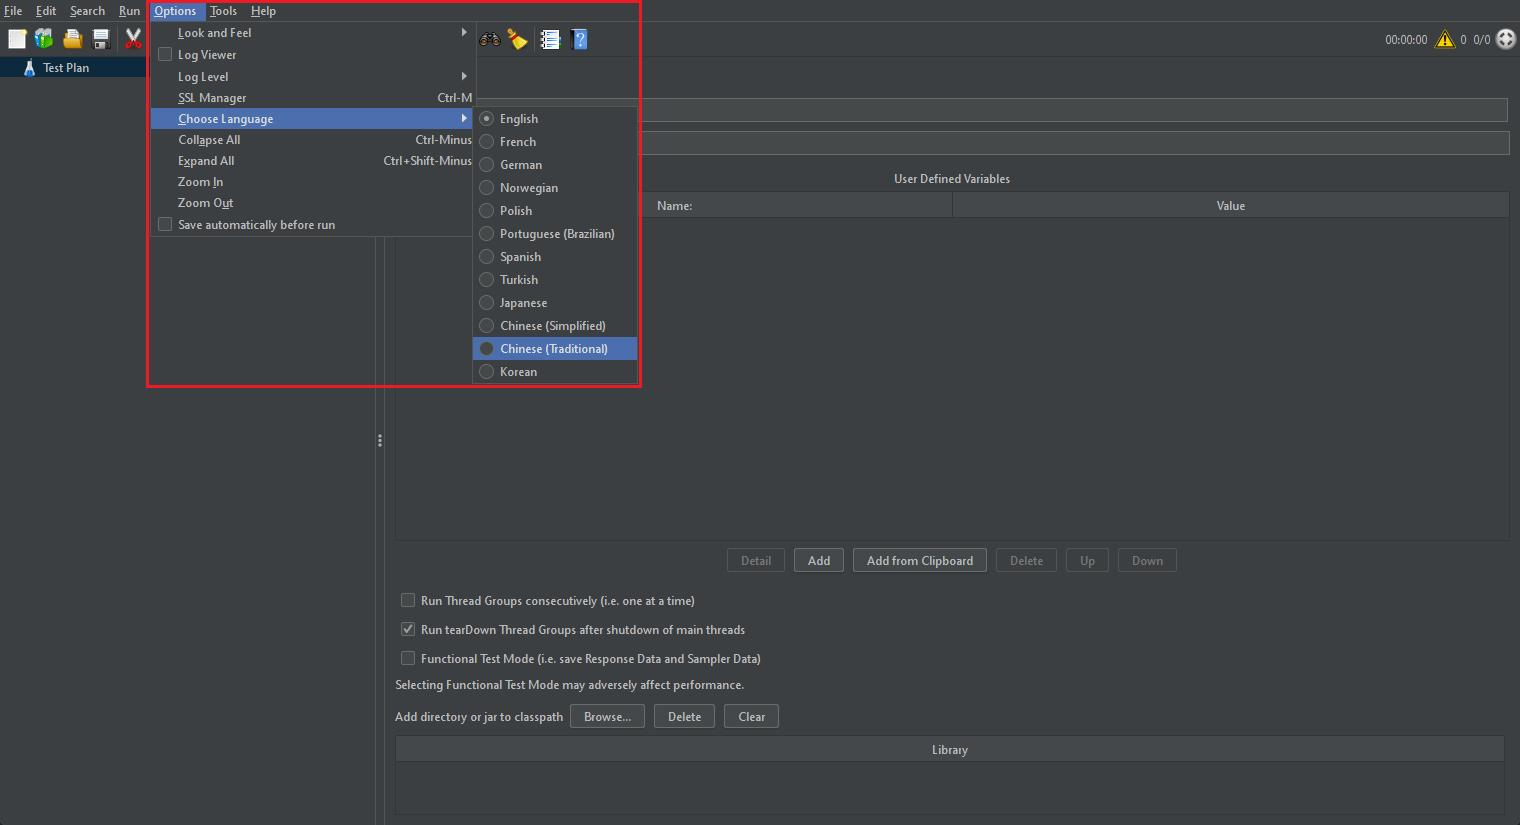The image size is (1520, 825).
Task: Click the Clear classpath button
Action: click(x=751, y=716)
